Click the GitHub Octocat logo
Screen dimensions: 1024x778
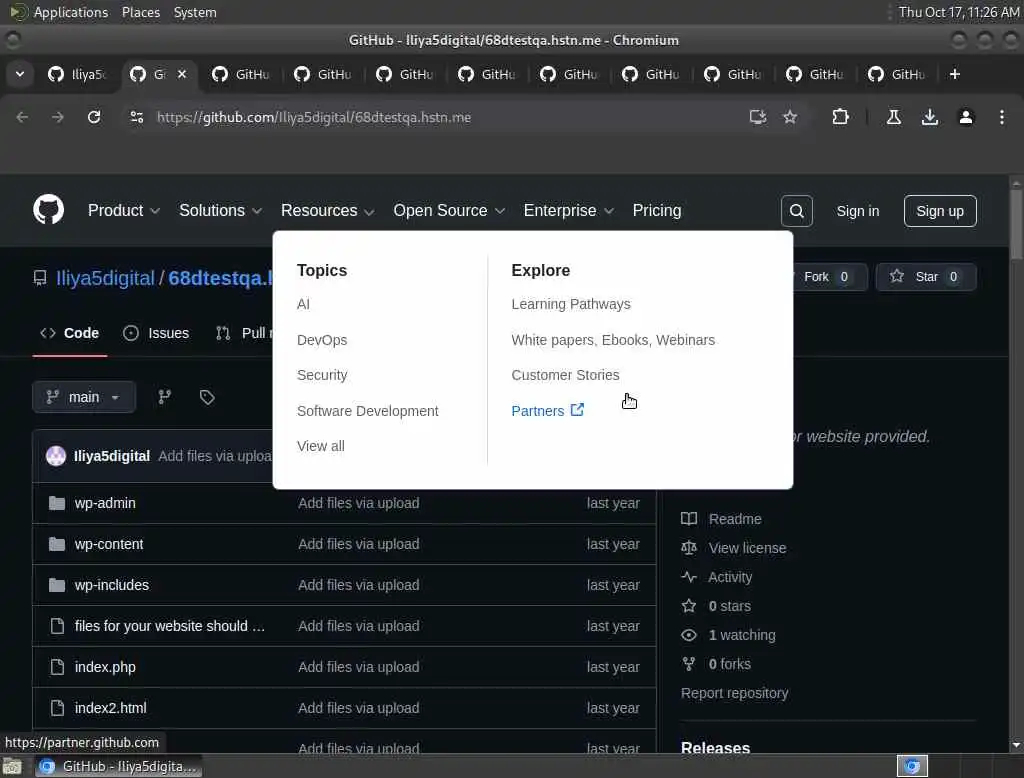(x=48, y=210)
